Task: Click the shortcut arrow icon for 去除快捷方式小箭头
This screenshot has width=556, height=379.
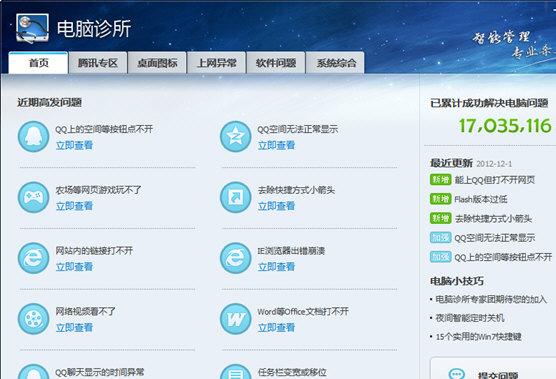Action: [235, 197]
